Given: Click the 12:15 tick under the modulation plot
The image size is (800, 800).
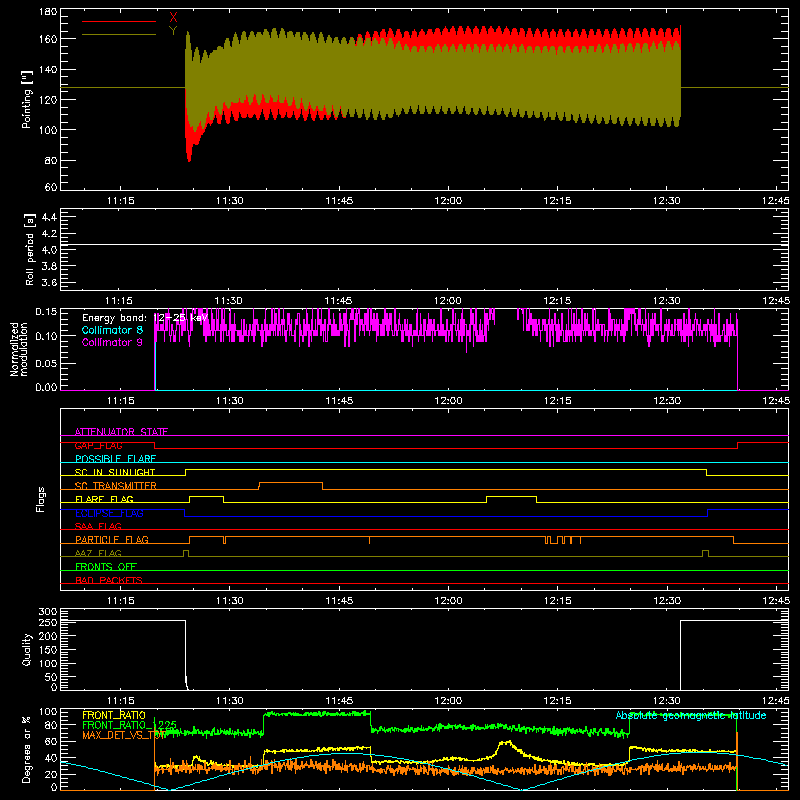Looking at the screenshot, I should (558, 401).
